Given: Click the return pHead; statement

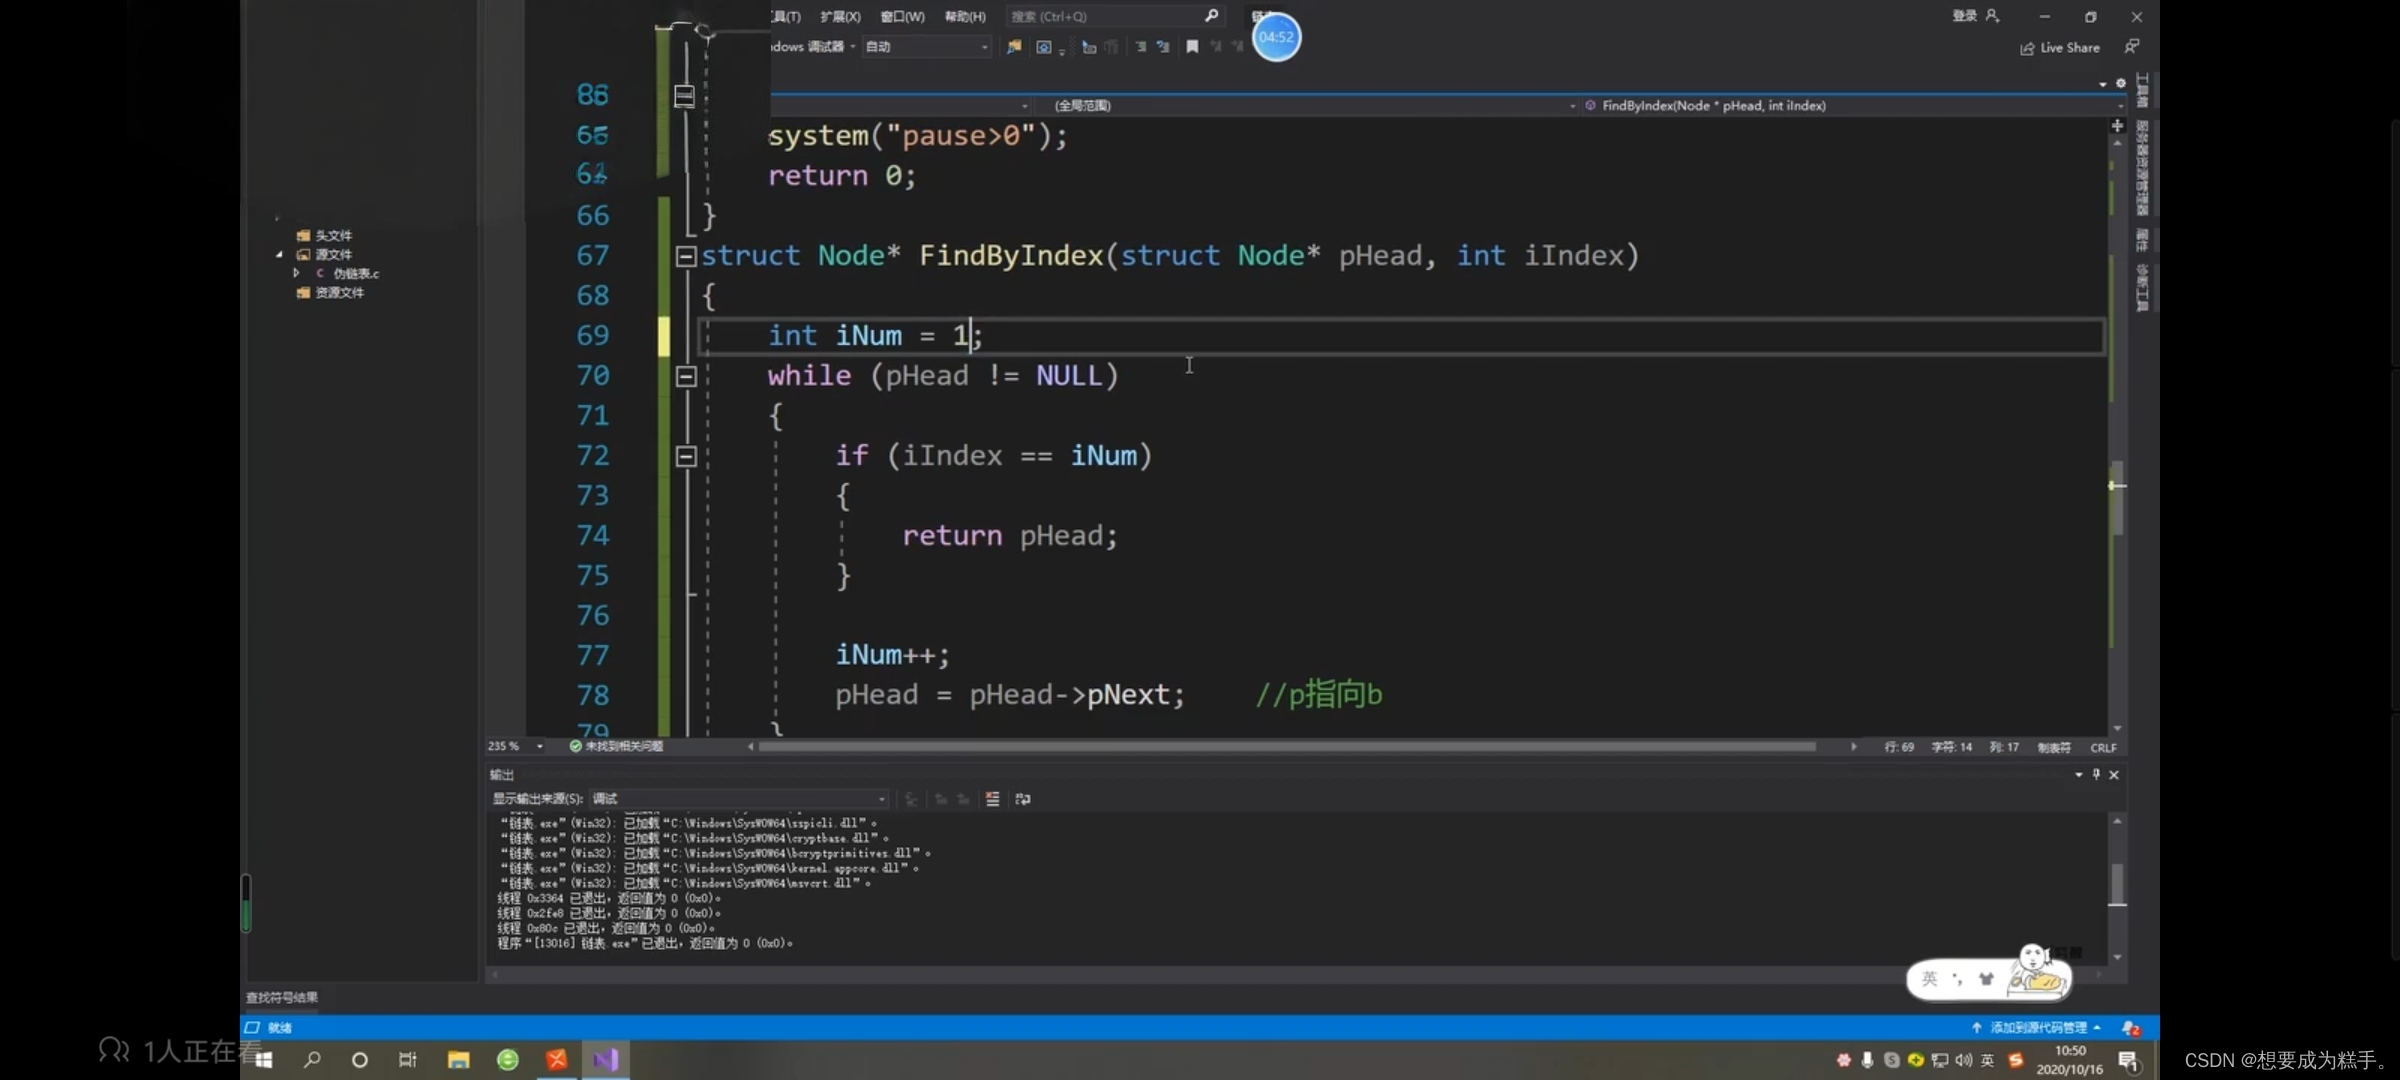Looking at the screenshot, I should 1010,536.
